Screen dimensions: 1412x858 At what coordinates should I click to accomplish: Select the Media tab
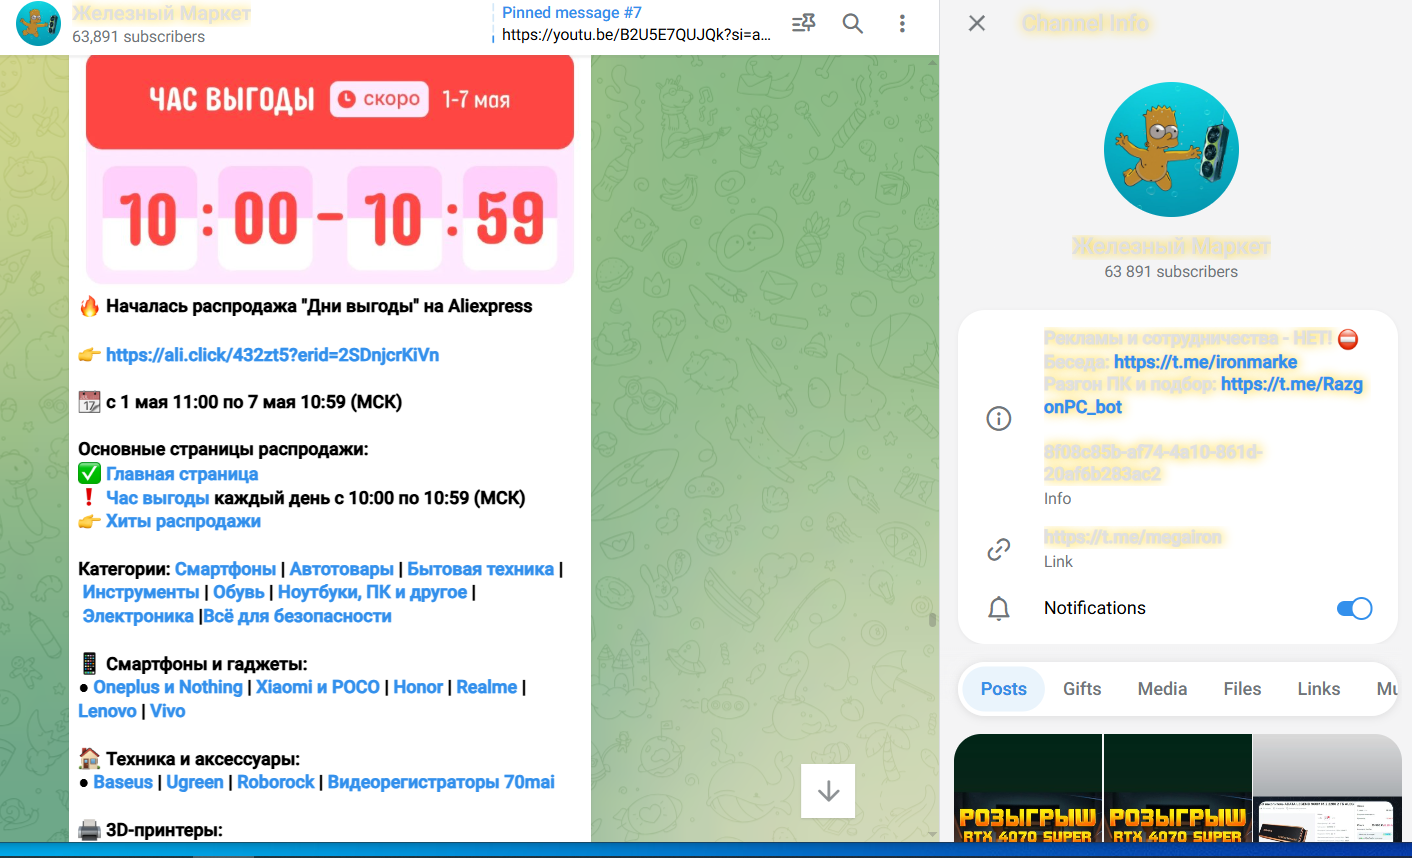[x=1162, y=689]
